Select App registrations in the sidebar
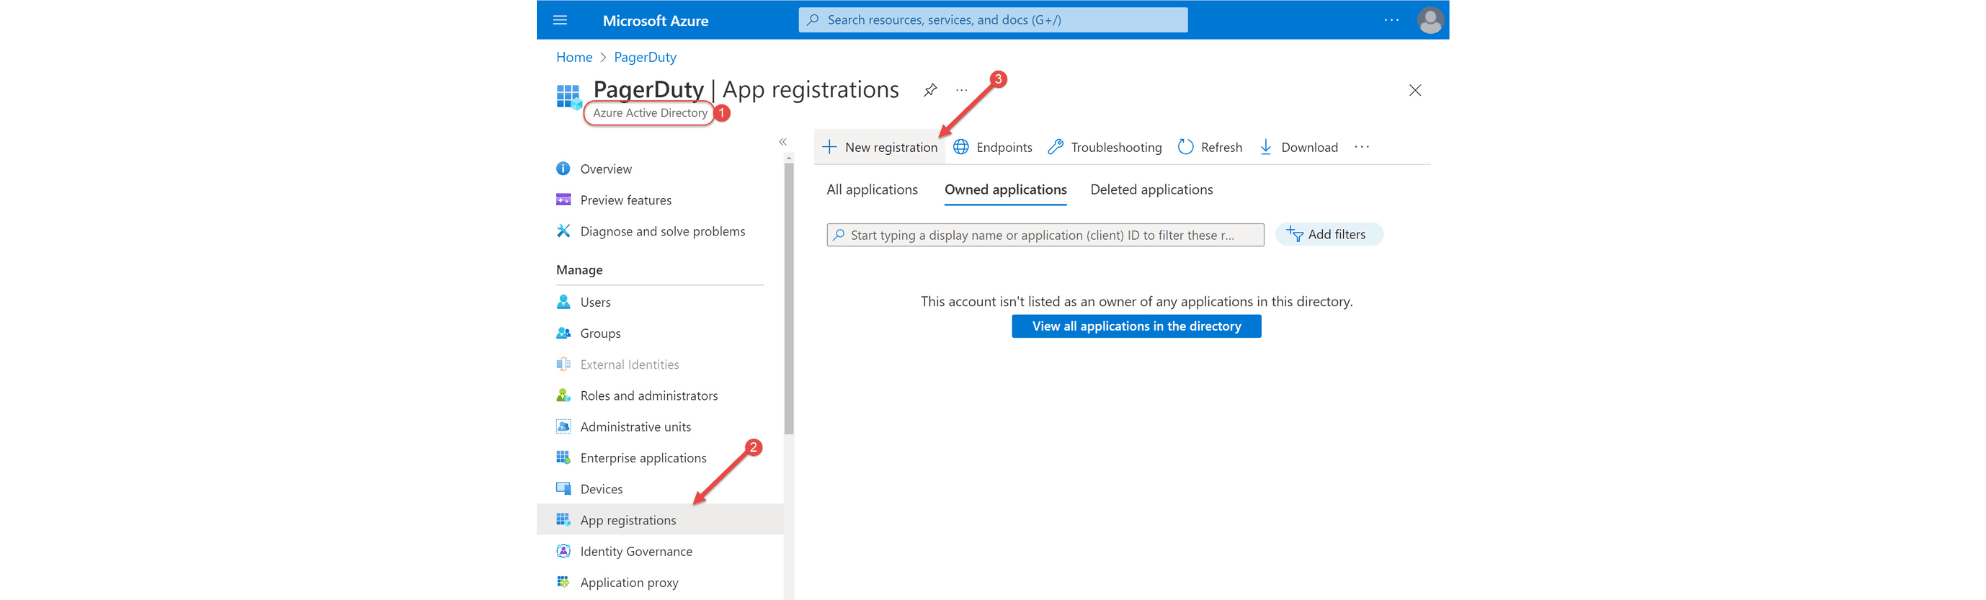Image resolution: width=1986 pixels, height=600 pixels. click(660, 519)
